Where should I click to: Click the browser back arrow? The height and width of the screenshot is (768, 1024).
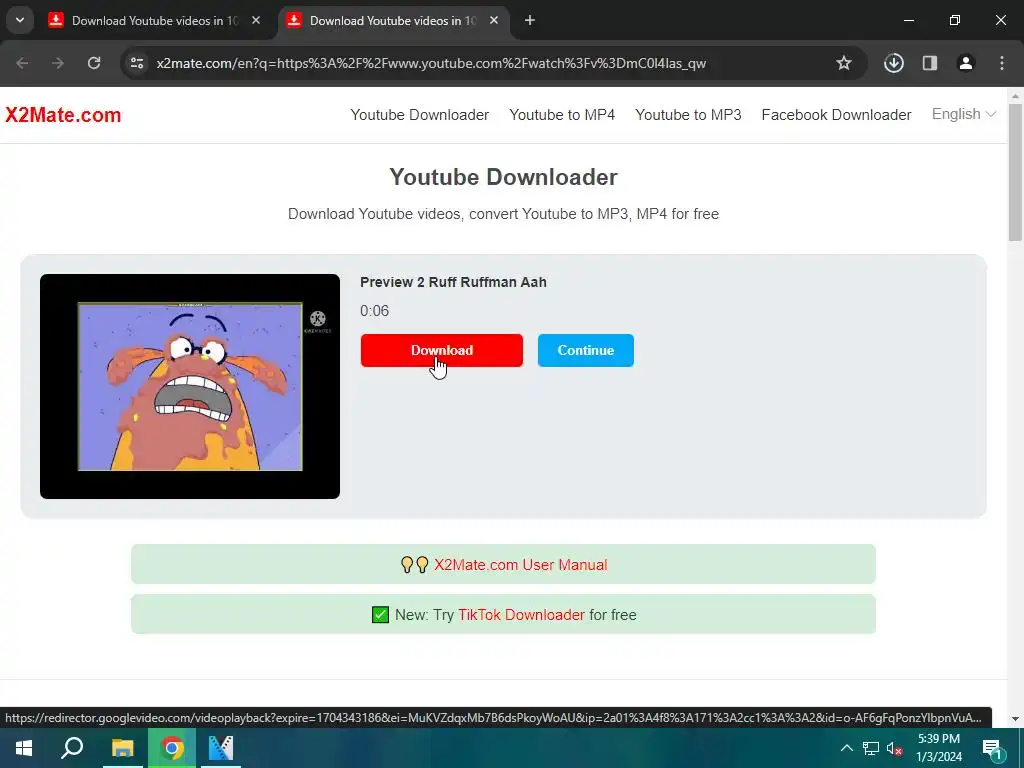(22, 63)
